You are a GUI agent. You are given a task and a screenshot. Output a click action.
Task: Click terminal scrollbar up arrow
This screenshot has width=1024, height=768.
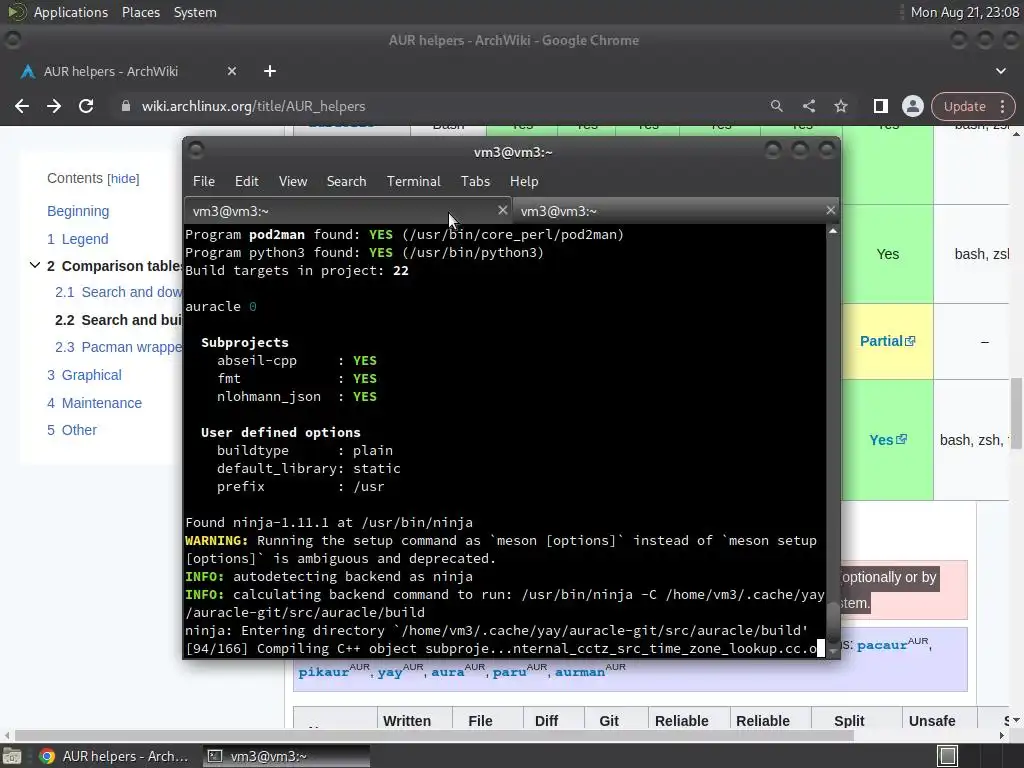pyautogui.click(x=833, y=231)
